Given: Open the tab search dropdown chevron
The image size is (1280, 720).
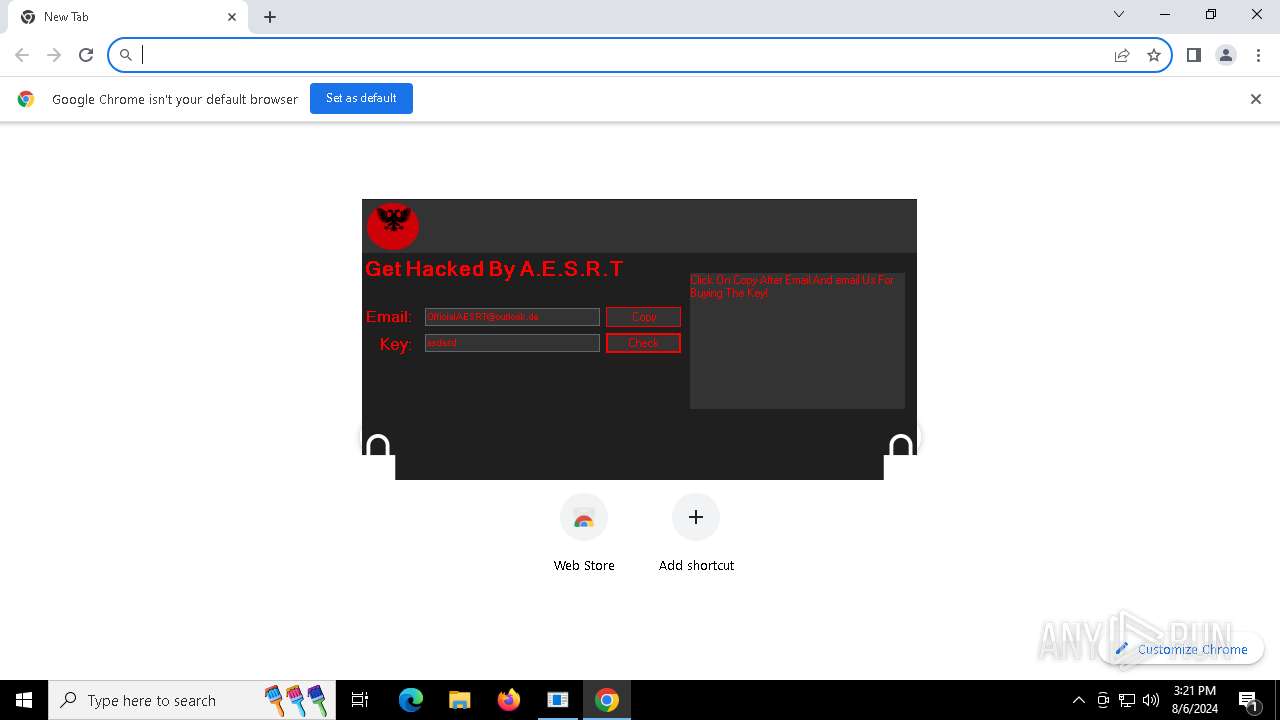Looking at the screenshot, I should pos(1119,14).
